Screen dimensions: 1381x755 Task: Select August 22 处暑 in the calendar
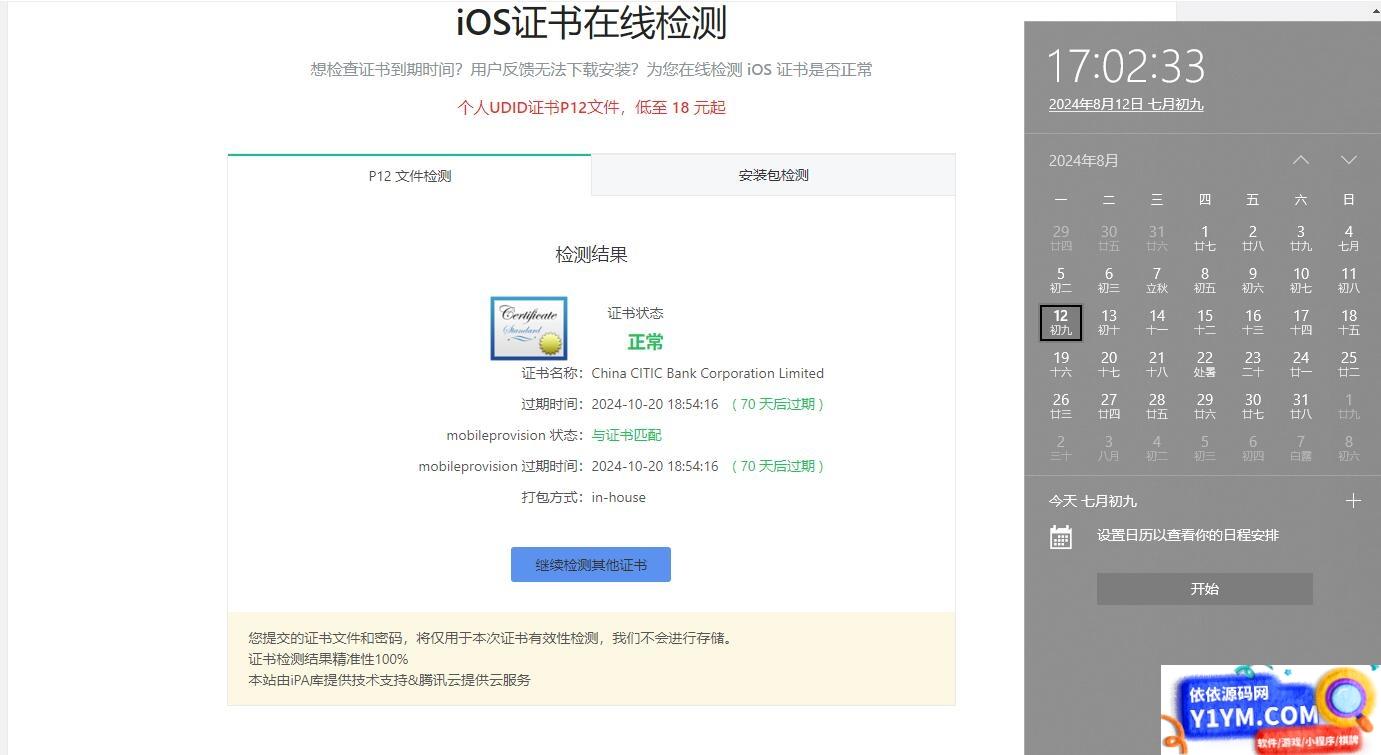[x=1204, y=364]
